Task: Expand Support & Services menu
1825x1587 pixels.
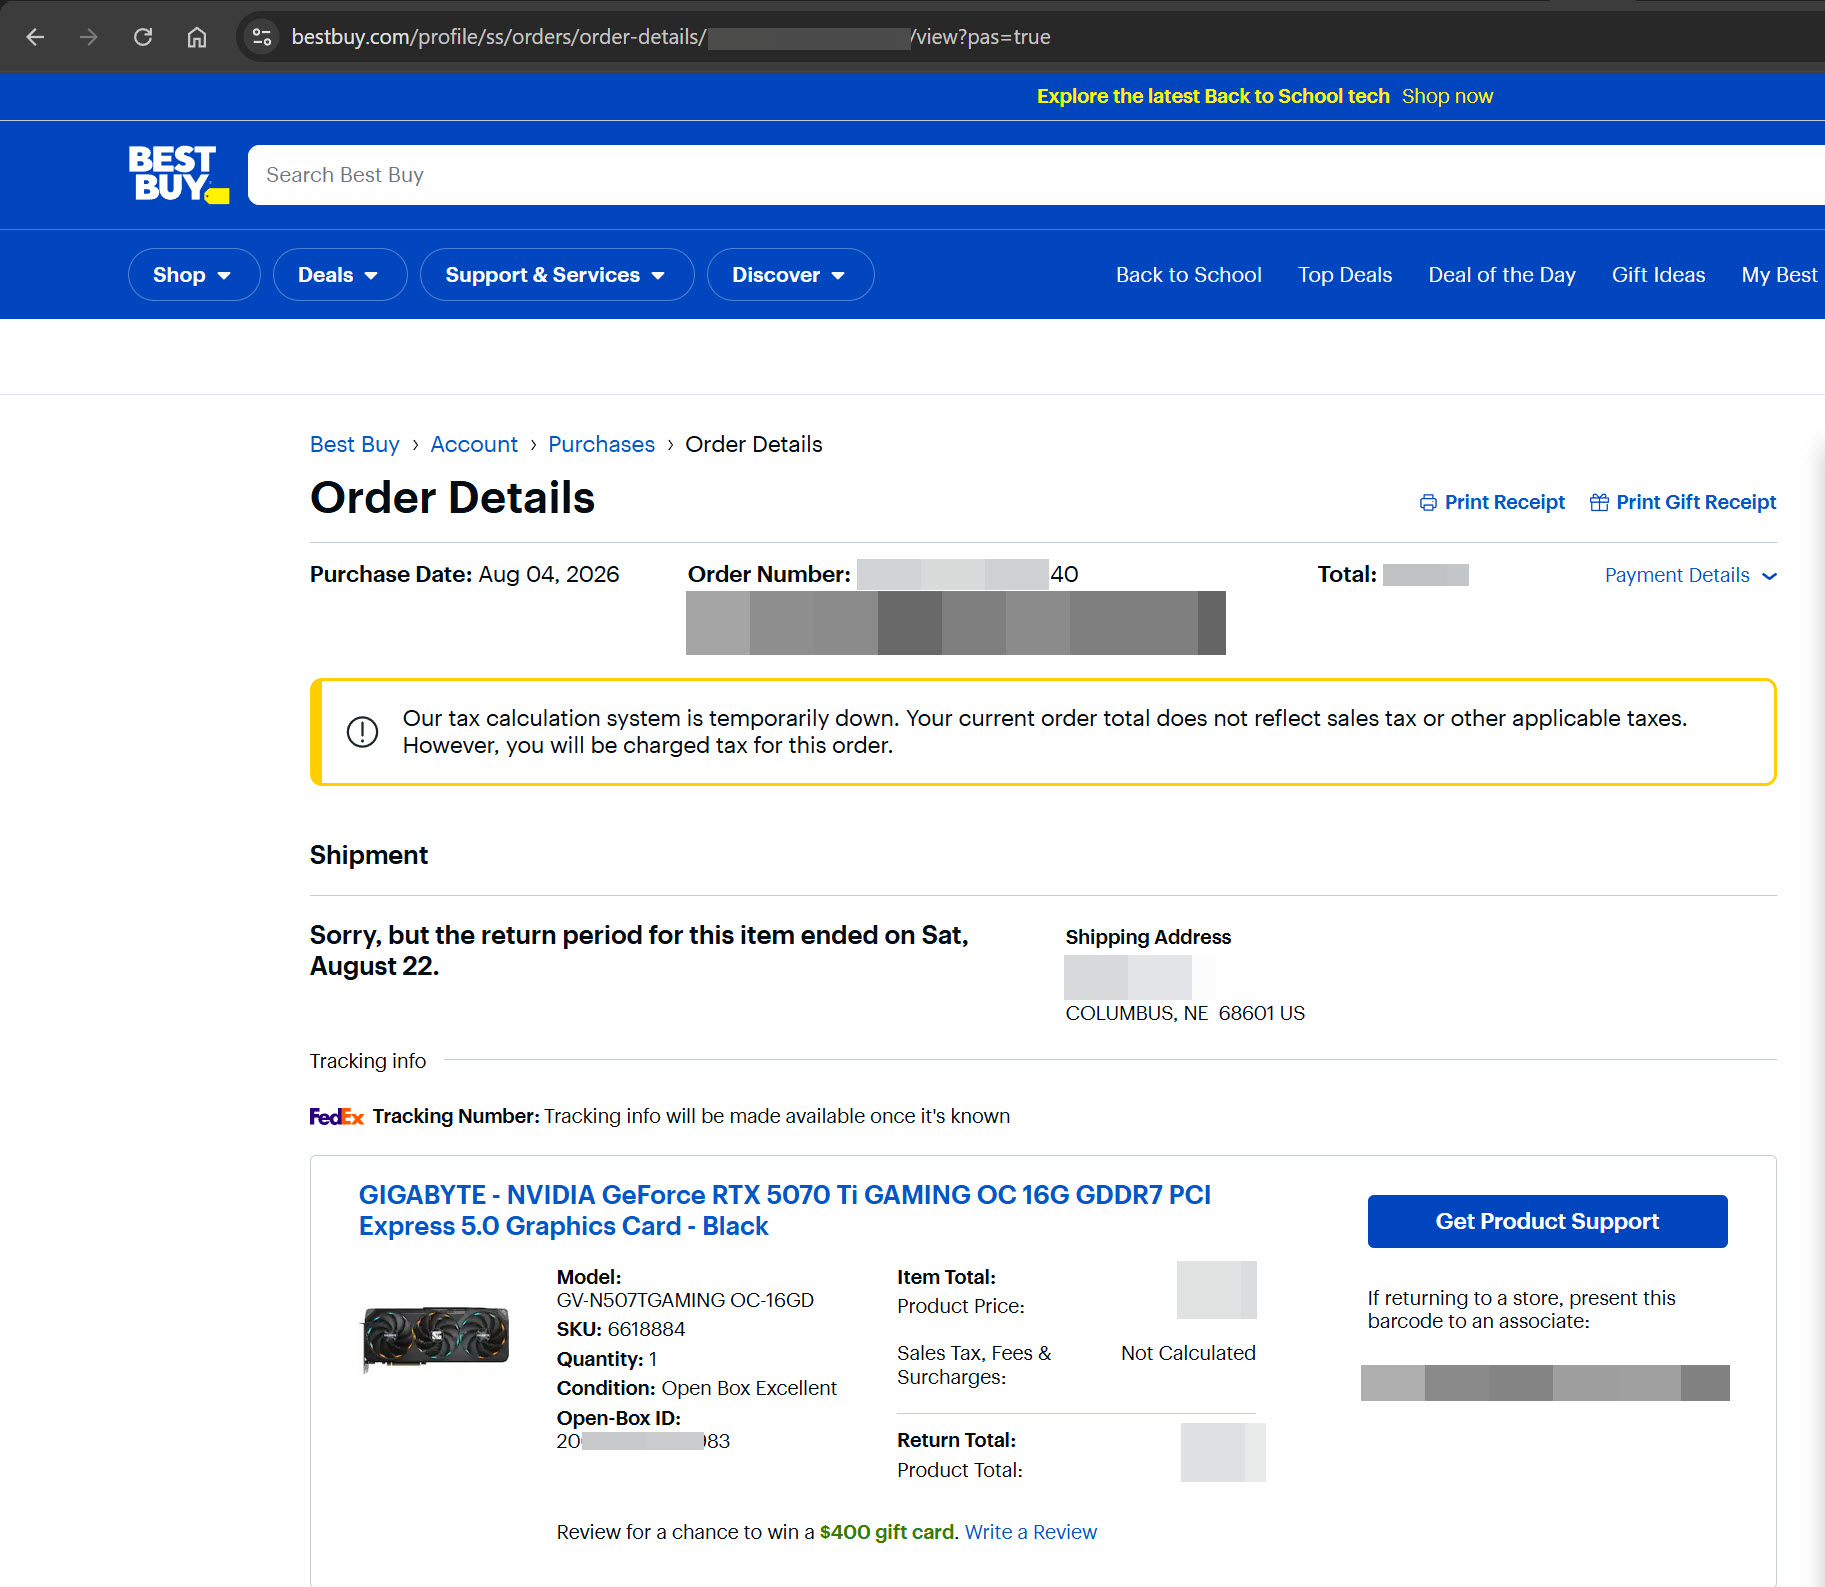Action: click(557, 275)
